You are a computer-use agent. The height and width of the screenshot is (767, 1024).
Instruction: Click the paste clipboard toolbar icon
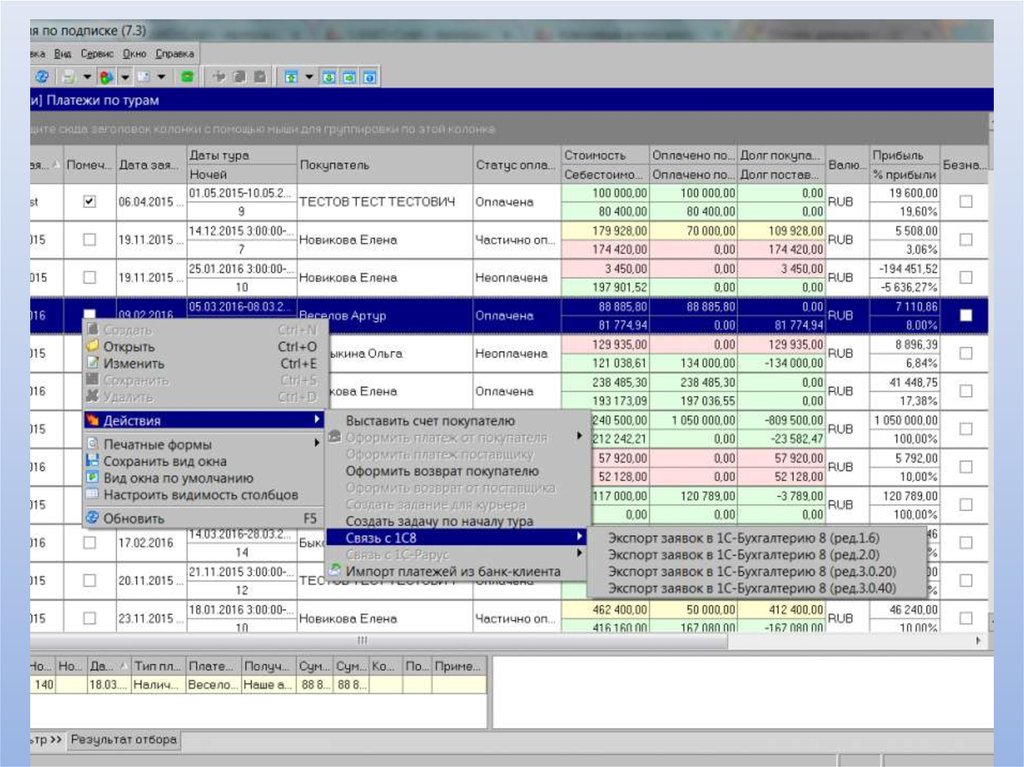tap(260, 77)
